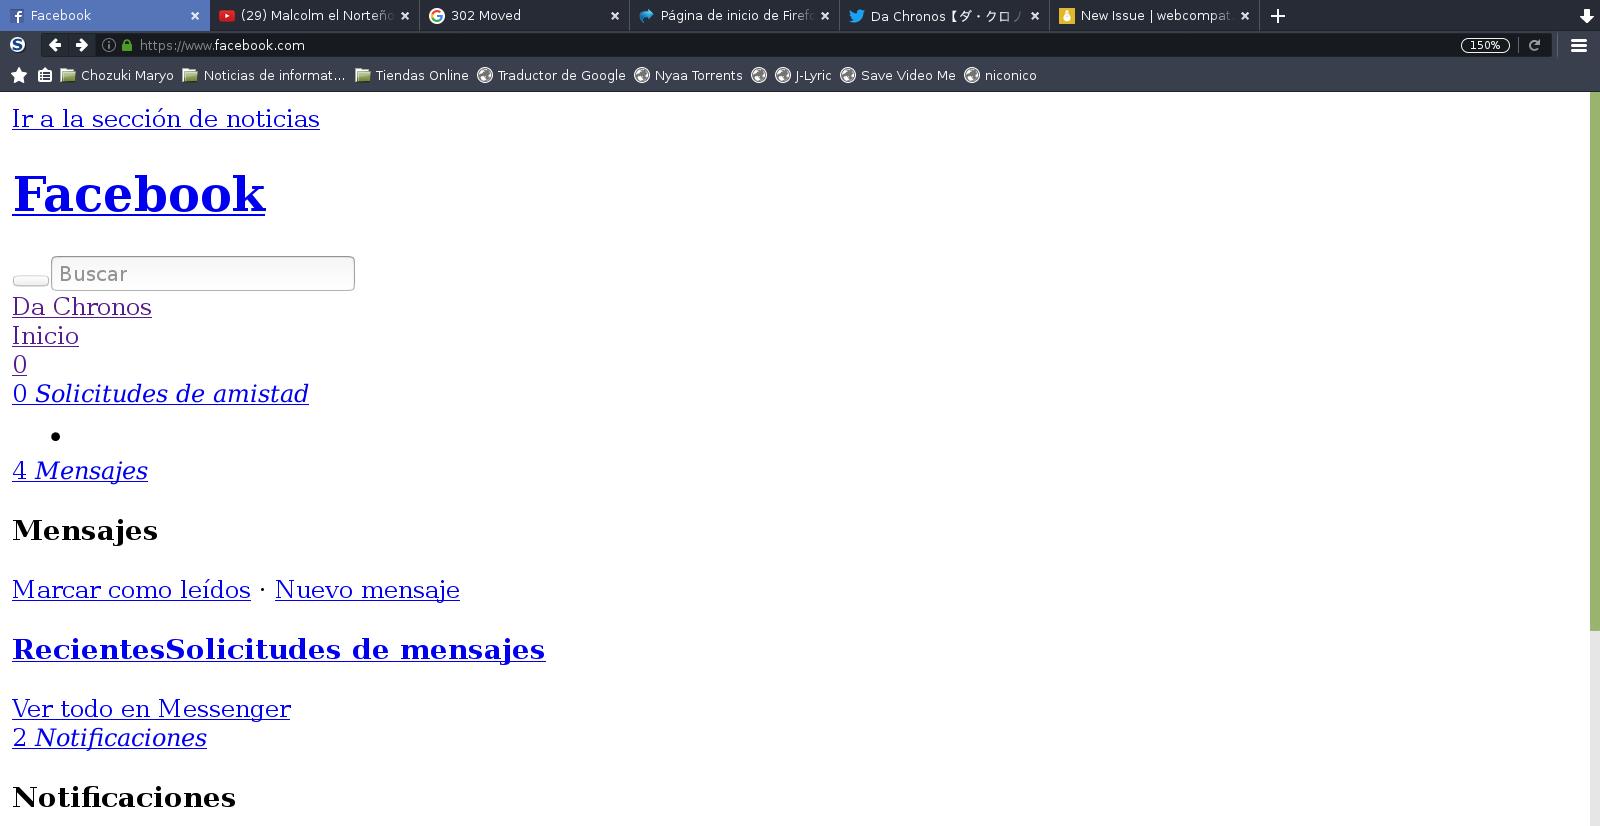Viewport: 1600px width, 826px height.
Task: Open Noticias de informat... bookmark folder
Action: tap(264, 75)
